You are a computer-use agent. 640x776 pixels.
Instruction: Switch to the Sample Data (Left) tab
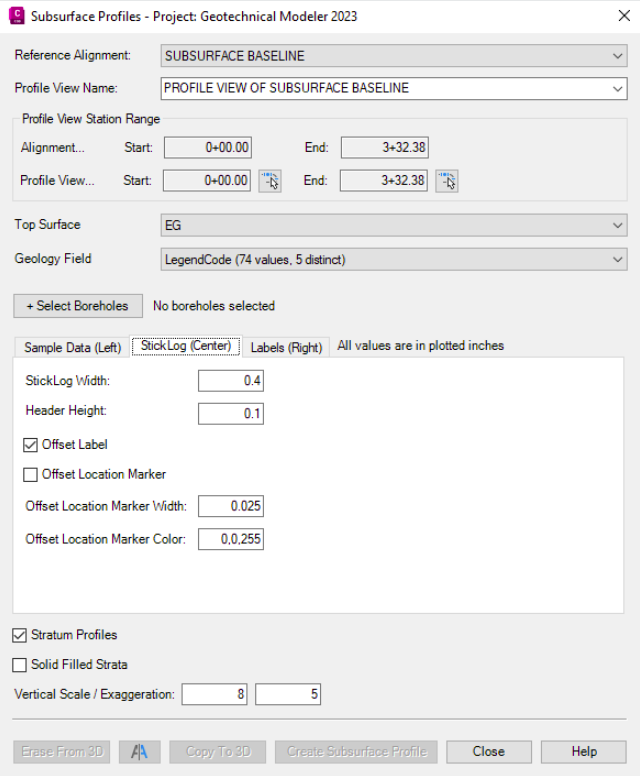point(73,347)
